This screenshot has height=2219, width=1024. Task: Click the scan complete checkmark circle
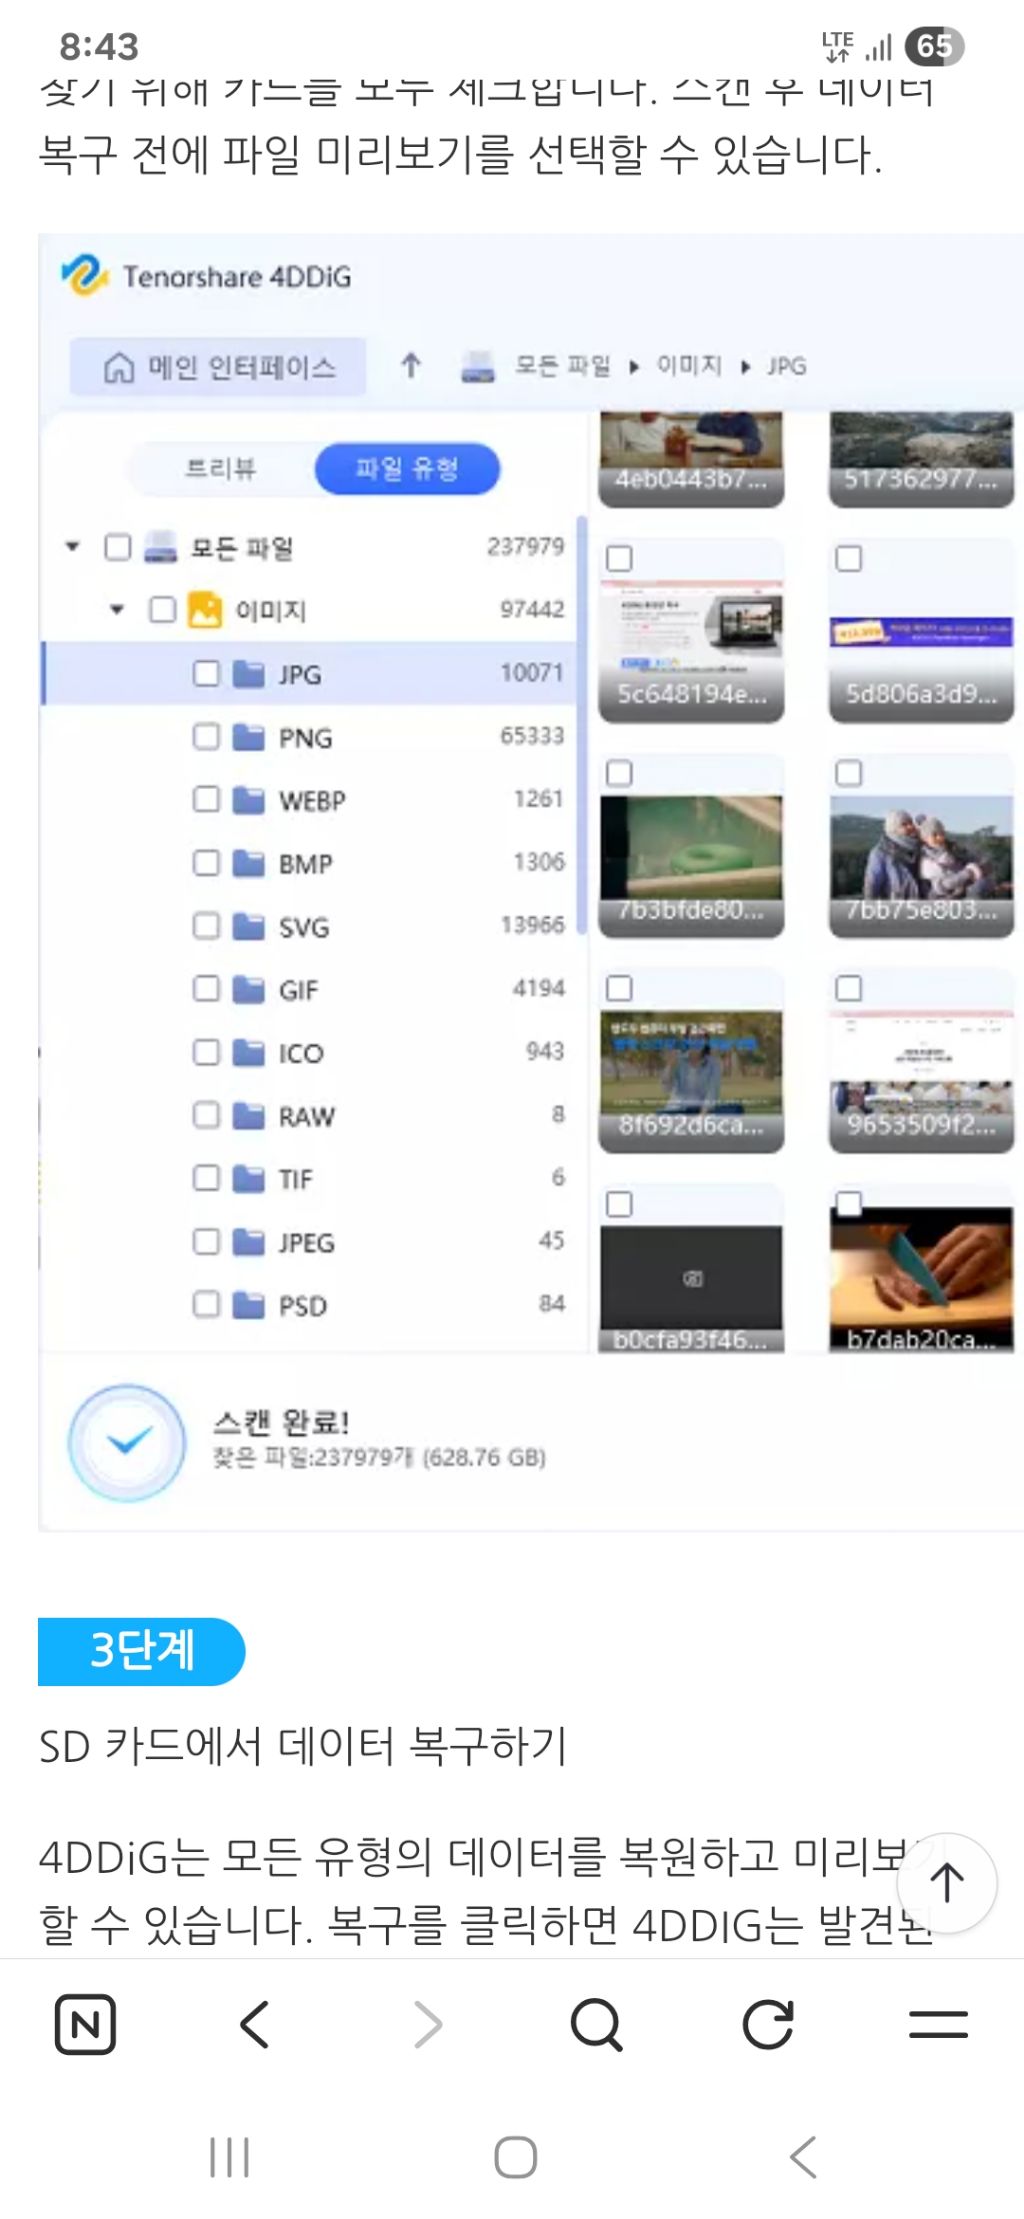click(x=127, y=1442)
